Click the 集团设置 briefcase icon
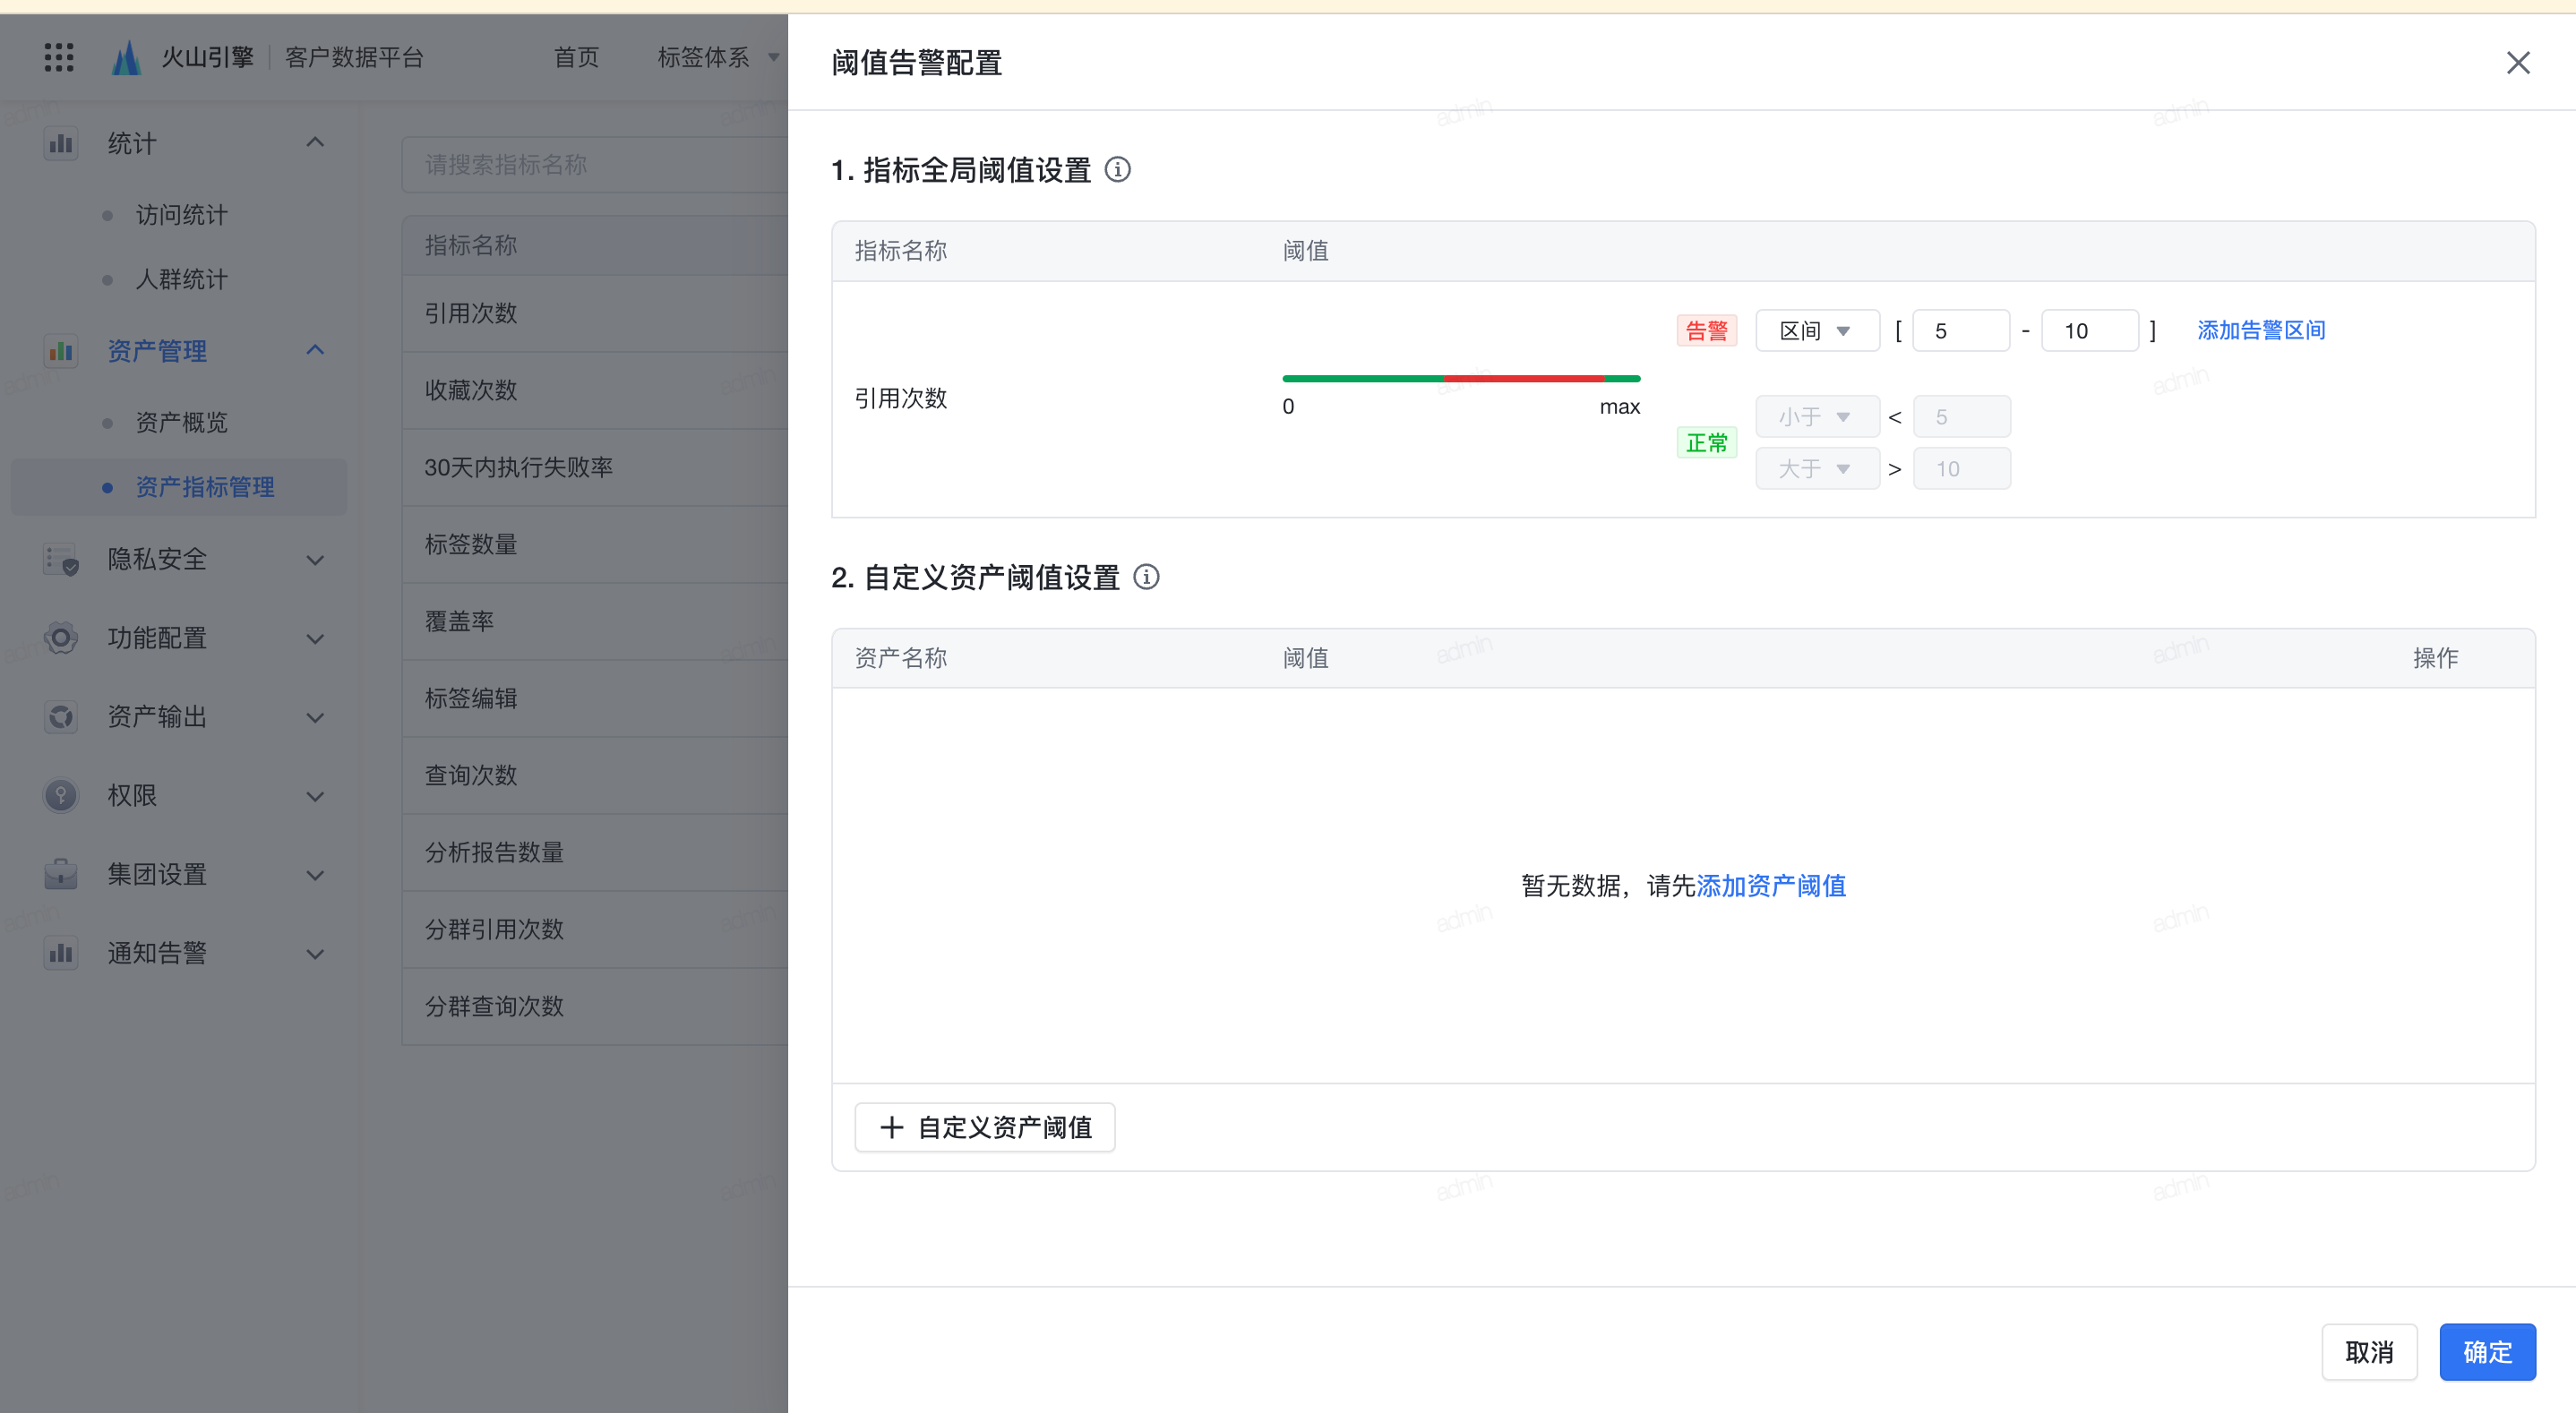Image resolution: width=2576 pixels, height=1413 pixels. [61, 874]
